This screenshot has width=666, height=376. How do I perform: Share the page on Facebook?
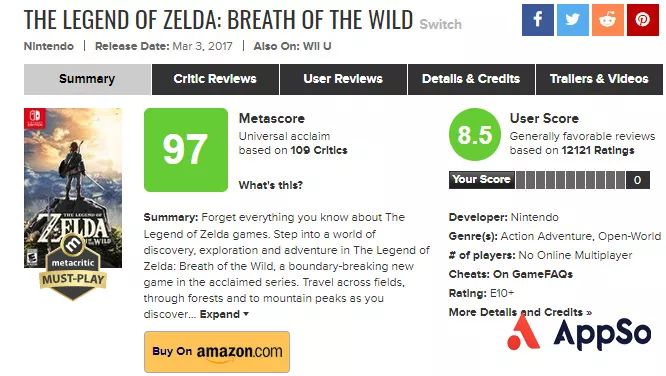(538, 20)
